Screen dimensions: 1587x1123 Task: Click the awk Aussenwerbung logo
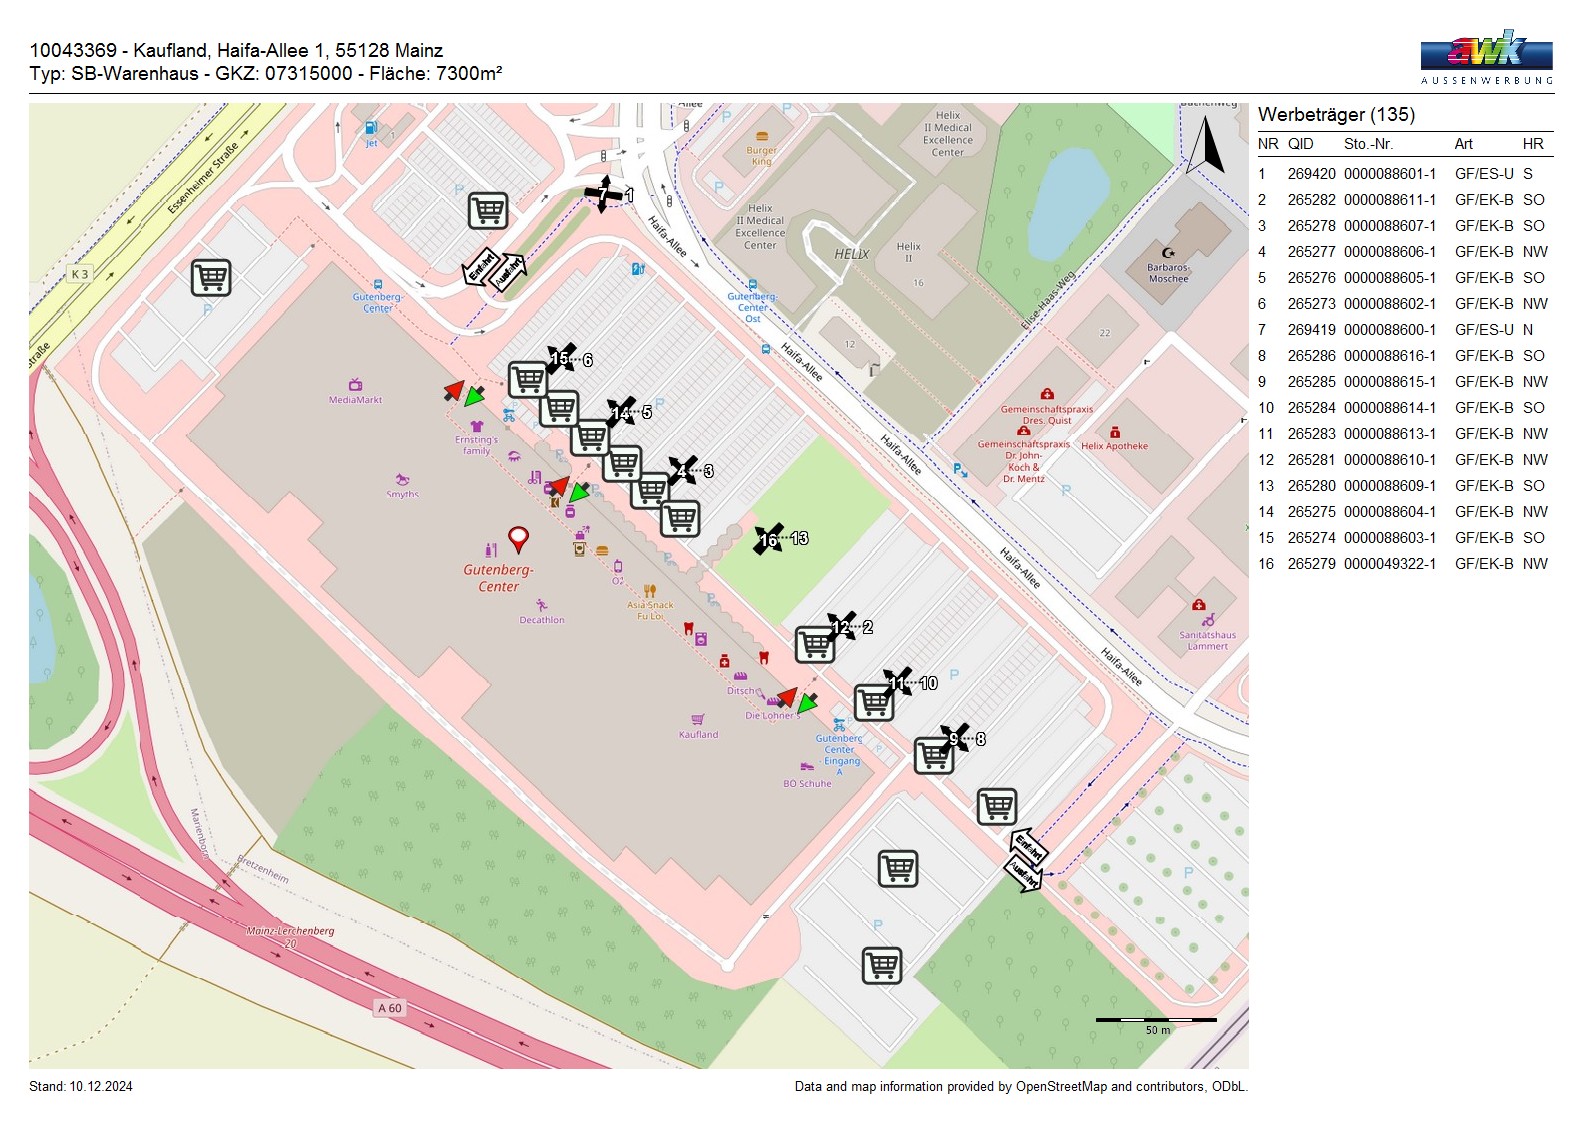click(1486, 54)
